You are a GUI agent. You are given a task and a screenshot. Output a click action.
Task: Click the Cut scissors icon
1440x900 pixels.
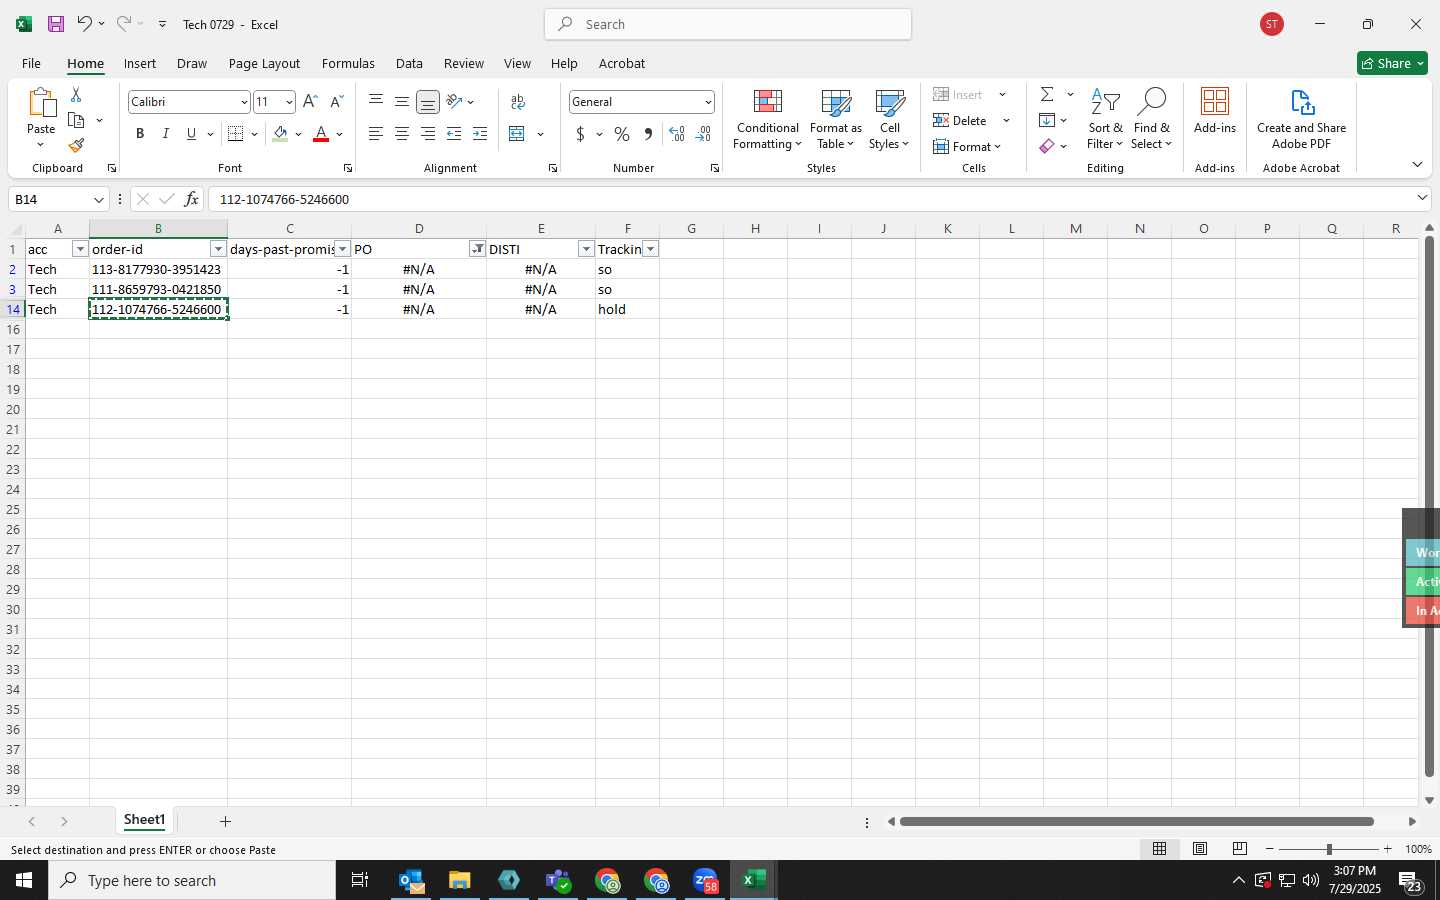click(76, 94)
